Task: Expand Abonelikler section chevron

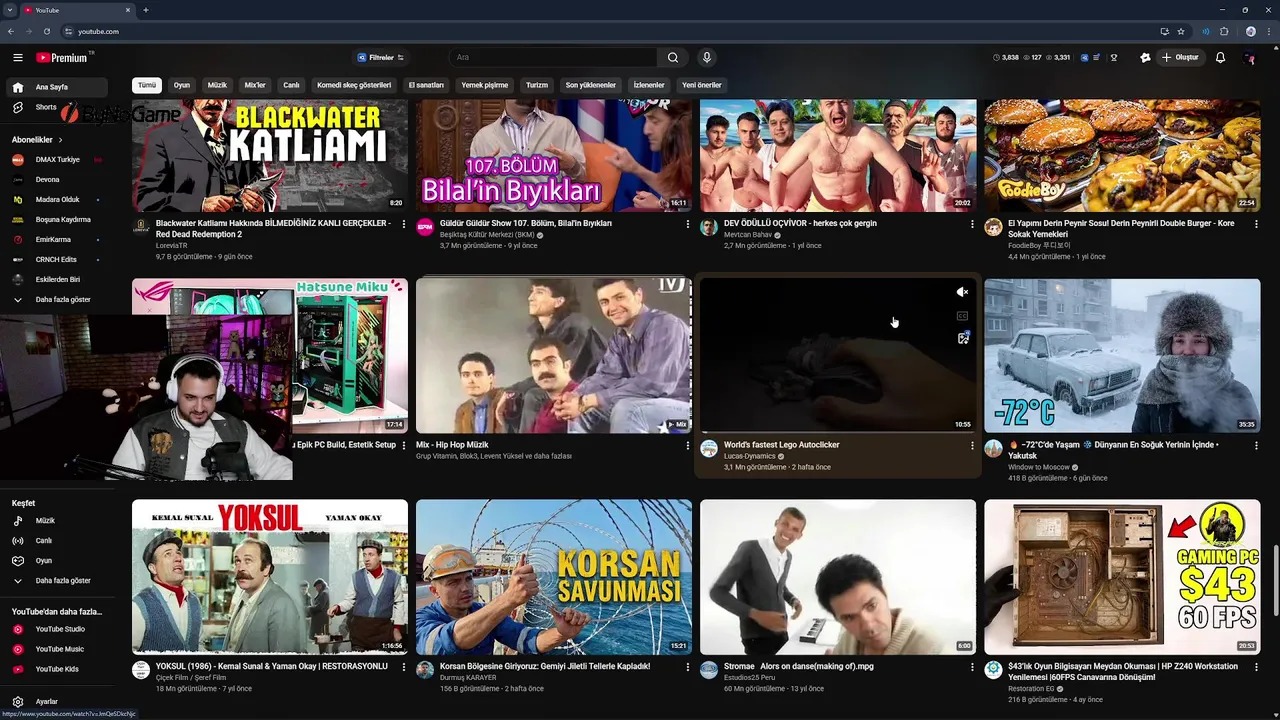Action: (x=60, y=140)
